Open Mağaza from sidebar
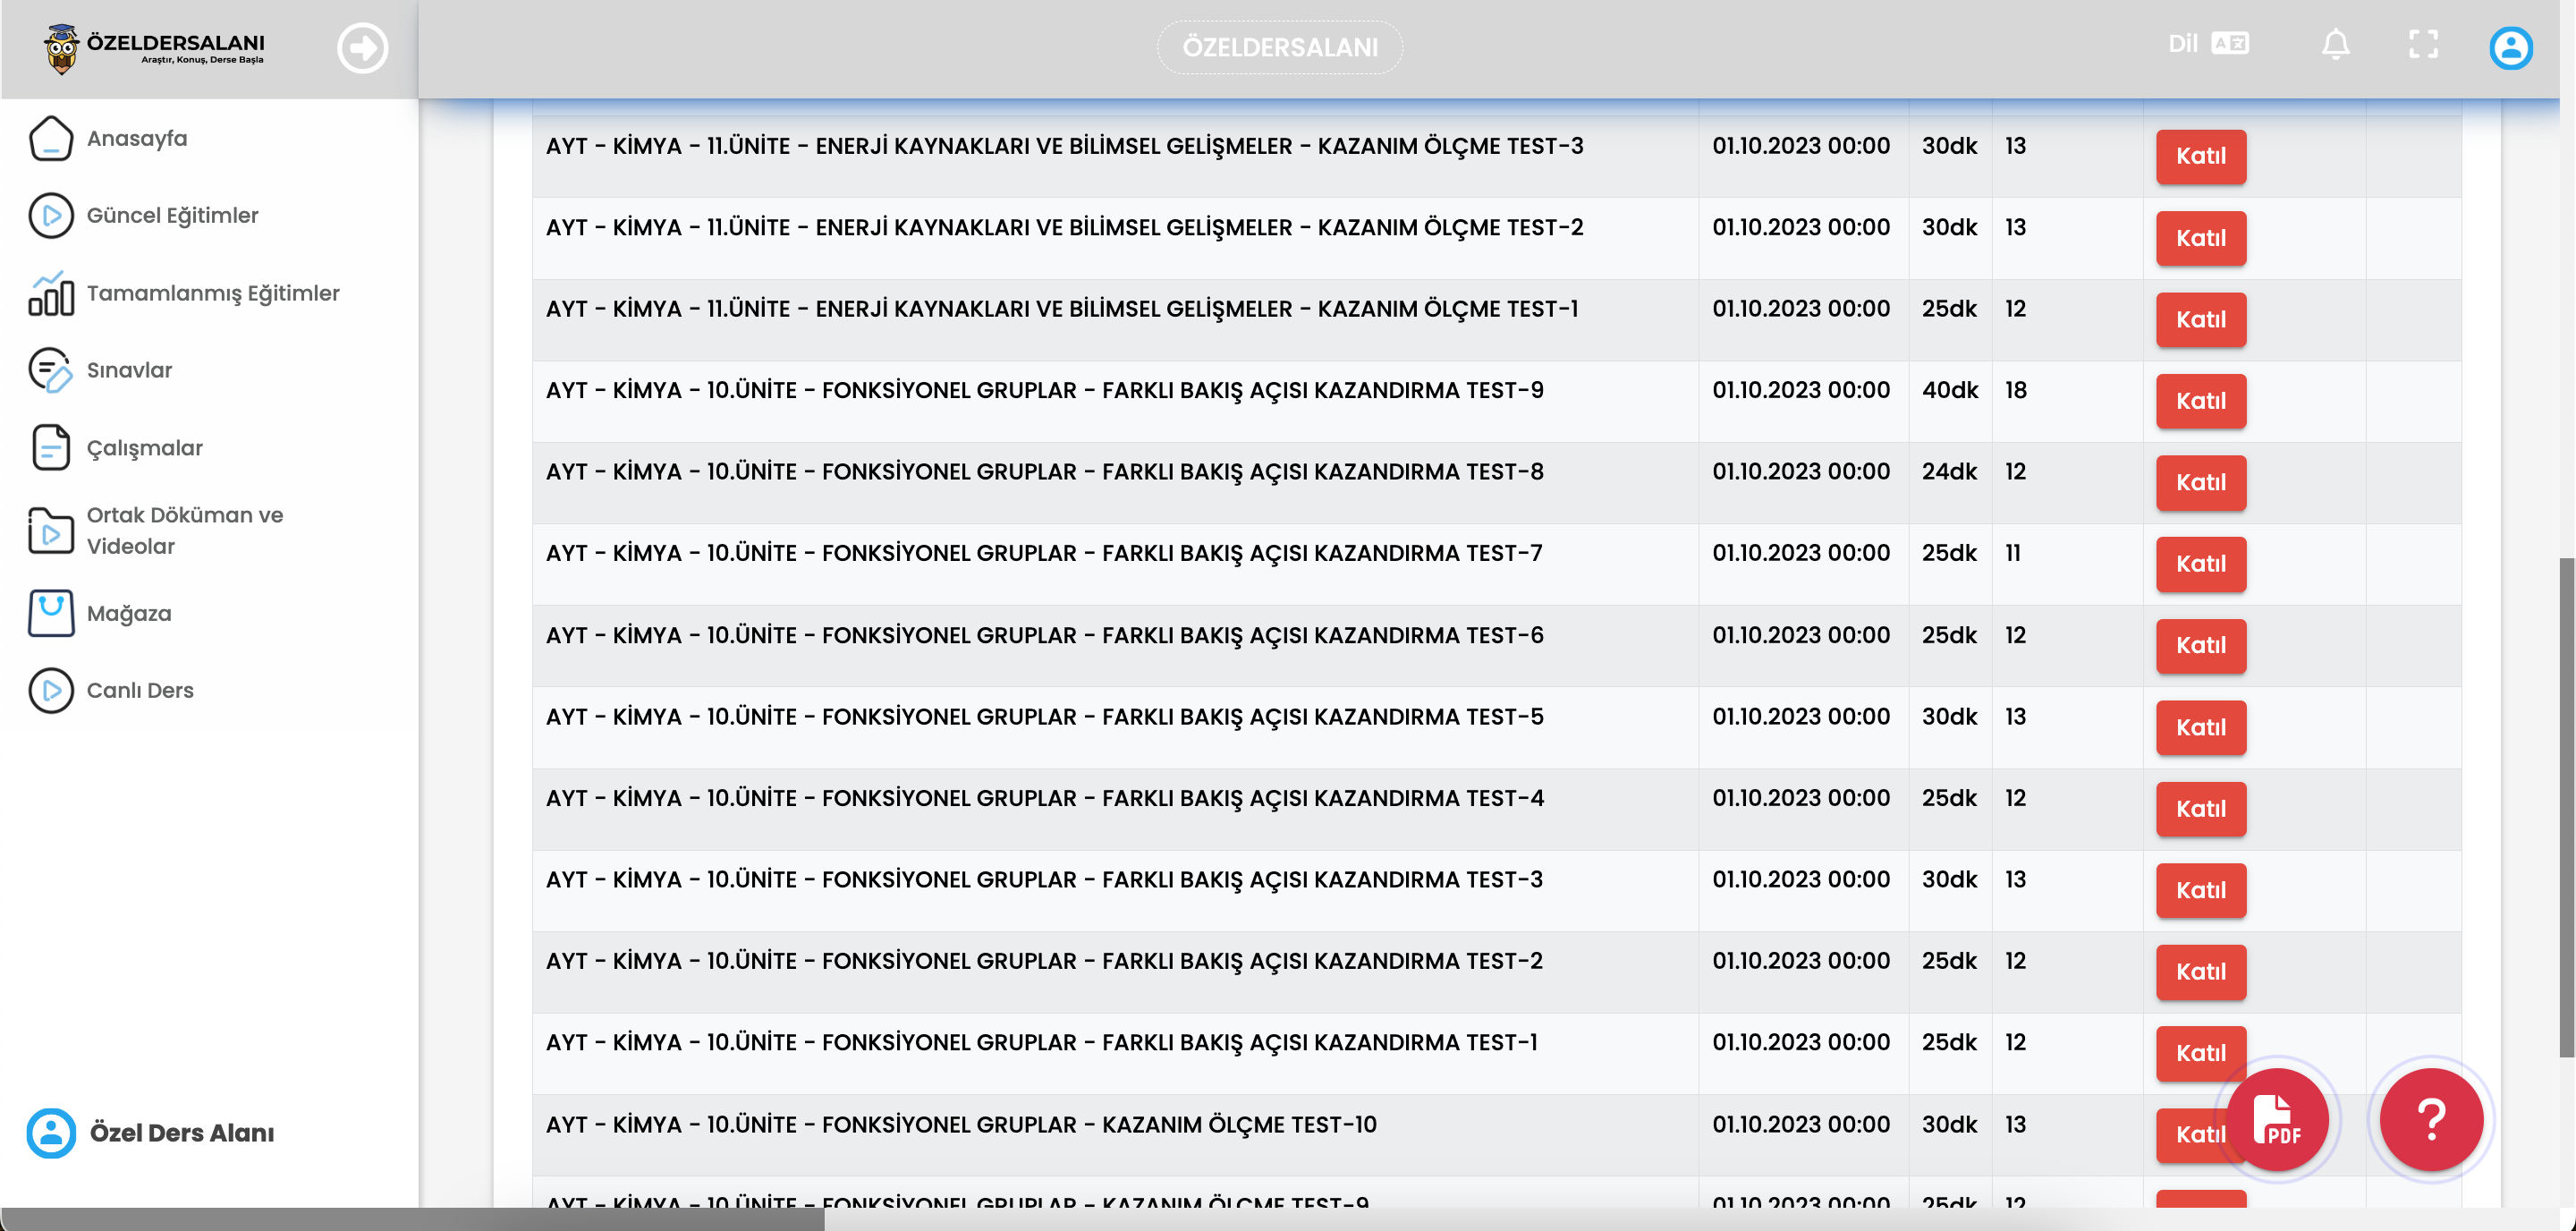 click(129, 614)
